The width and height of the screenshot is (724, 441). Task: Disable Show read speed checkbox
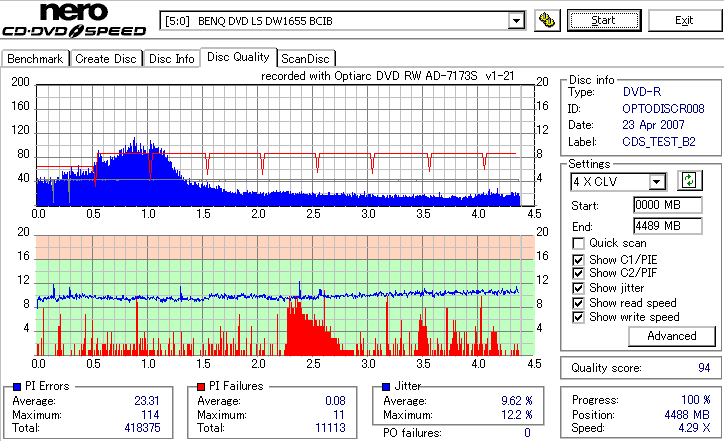tap(578, 303)
